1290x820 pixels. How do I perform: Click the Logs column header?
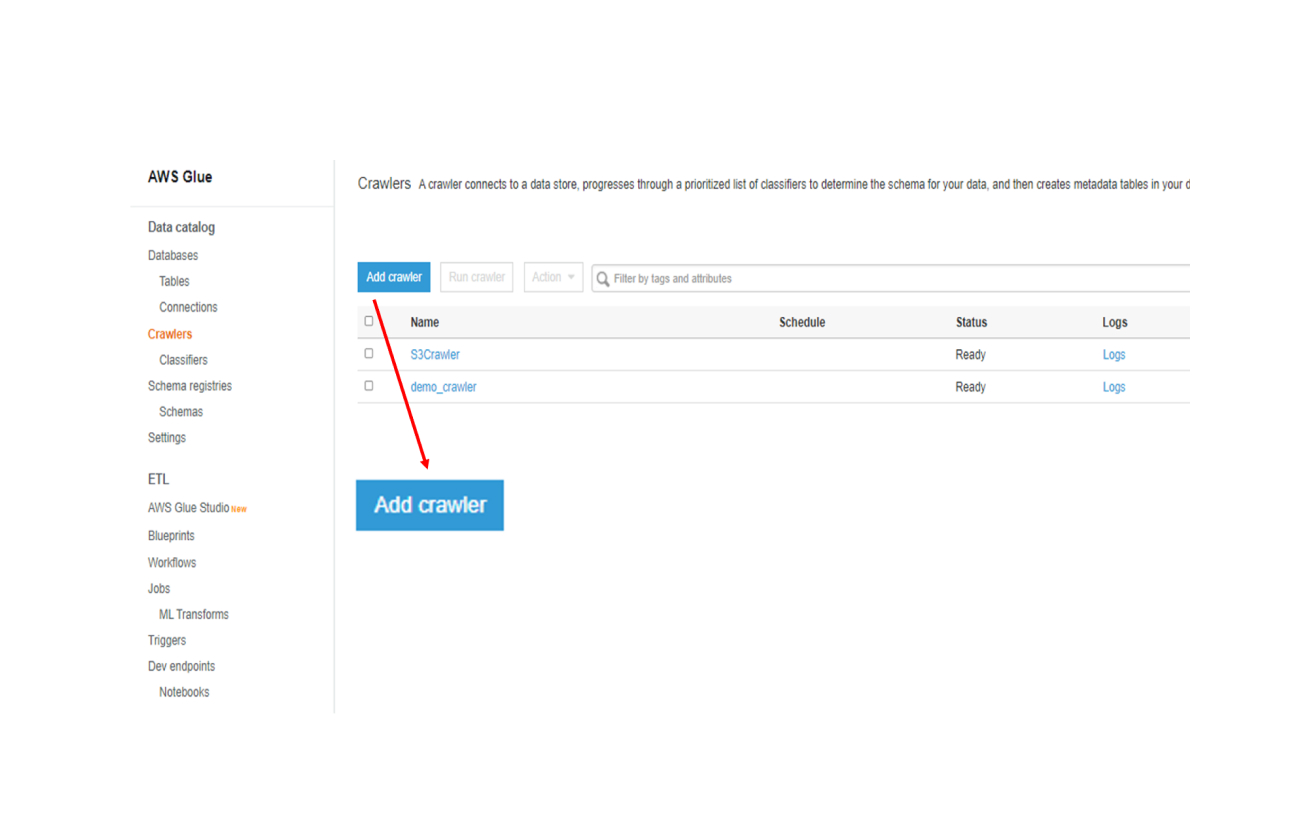tap(1115, 322)
